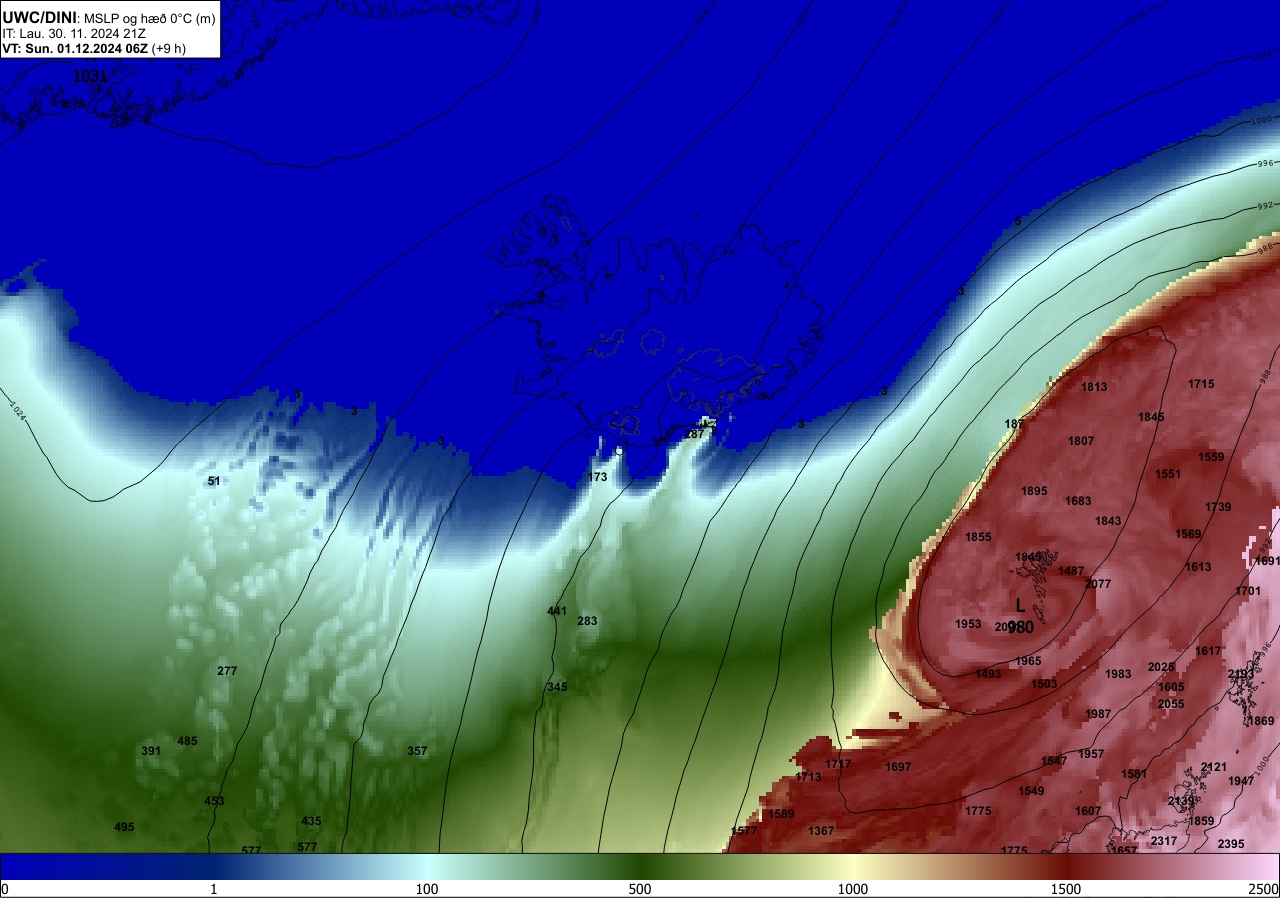Viewport: 1280px width, 898px height.
Task: Click the 1807 height value
Action: tap(1081, 441)
